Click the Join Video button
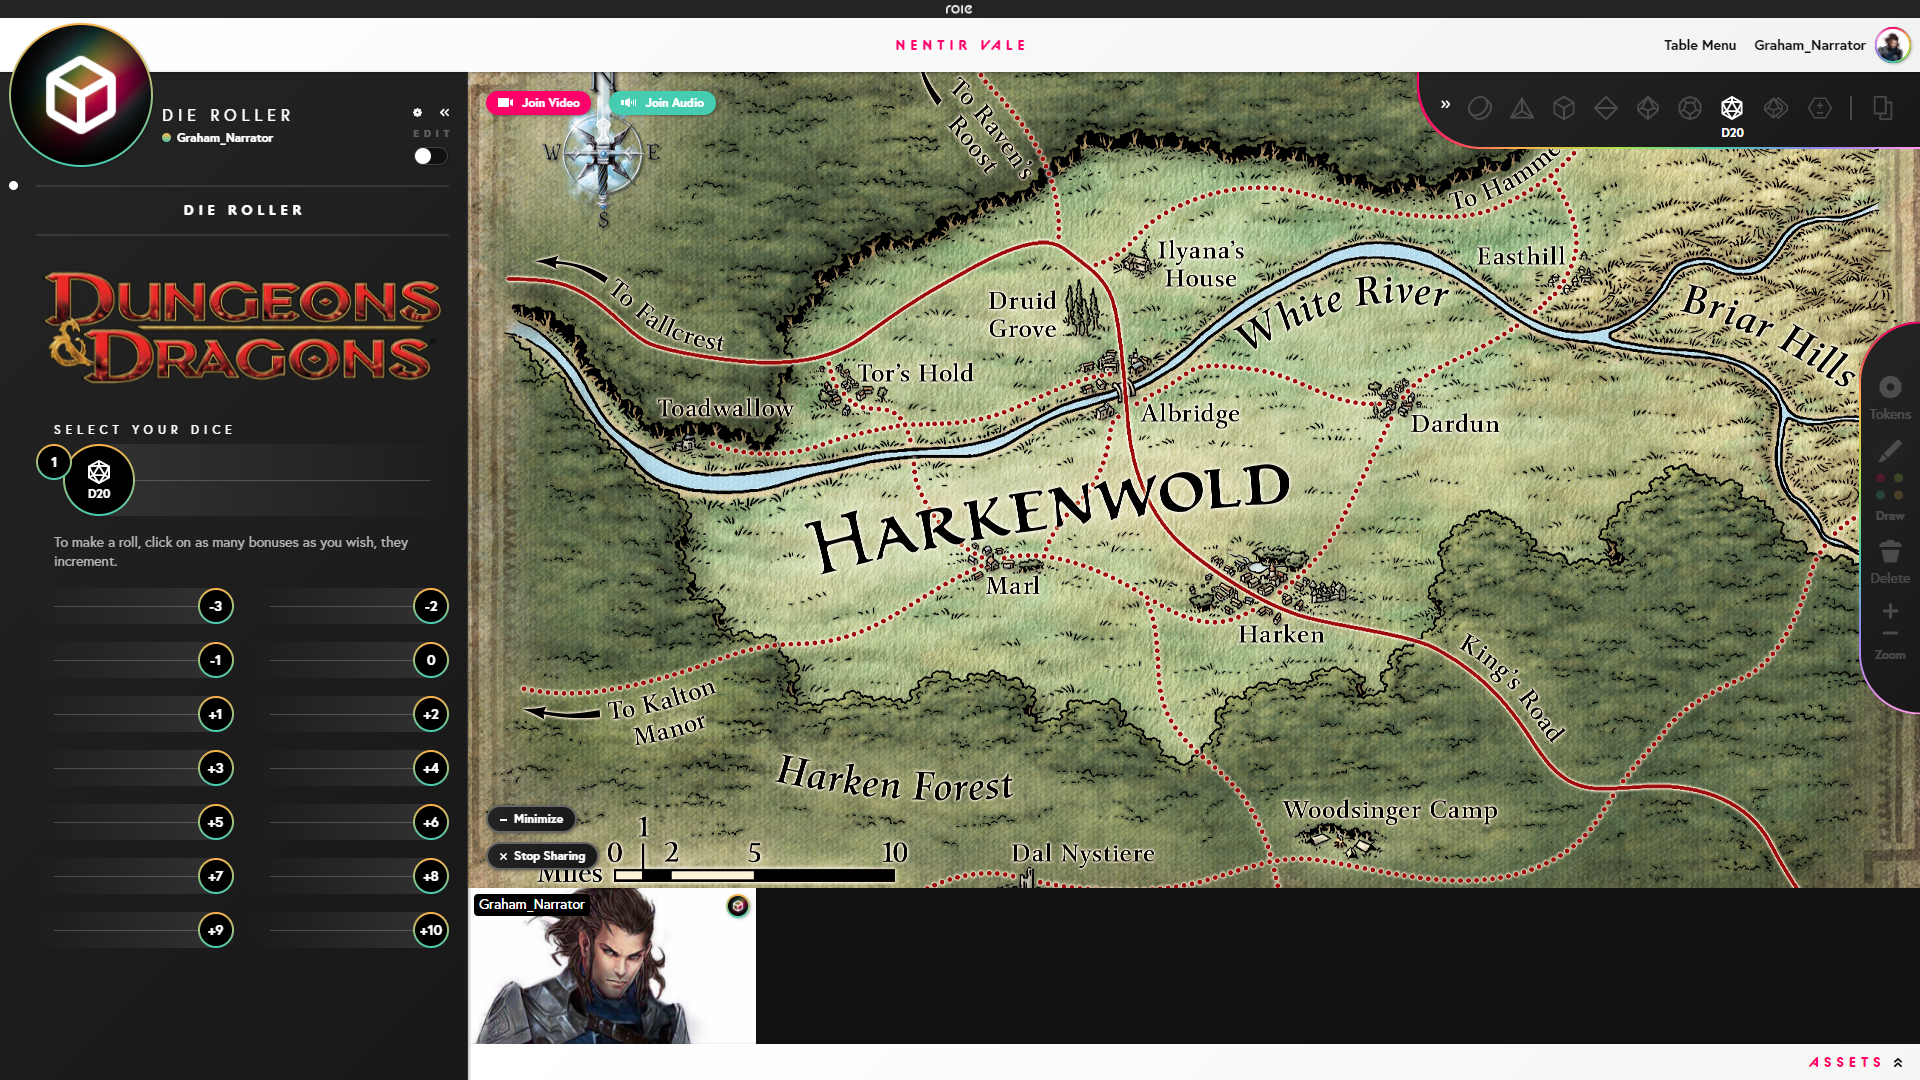The height and width of the screenshot is (1080, 1920). click(539, 103)
